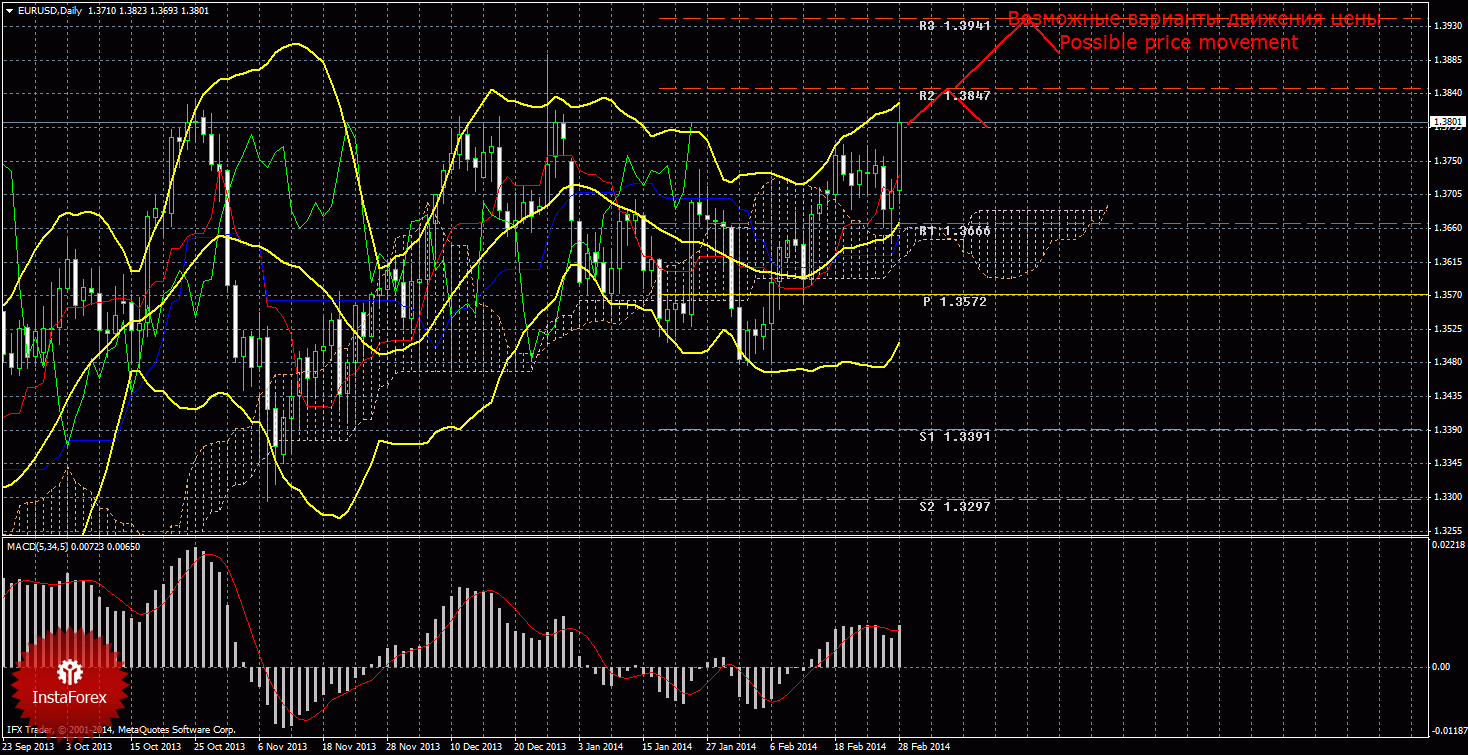Click the 0.02218 MACD scale value

(x=1449, y=545)
